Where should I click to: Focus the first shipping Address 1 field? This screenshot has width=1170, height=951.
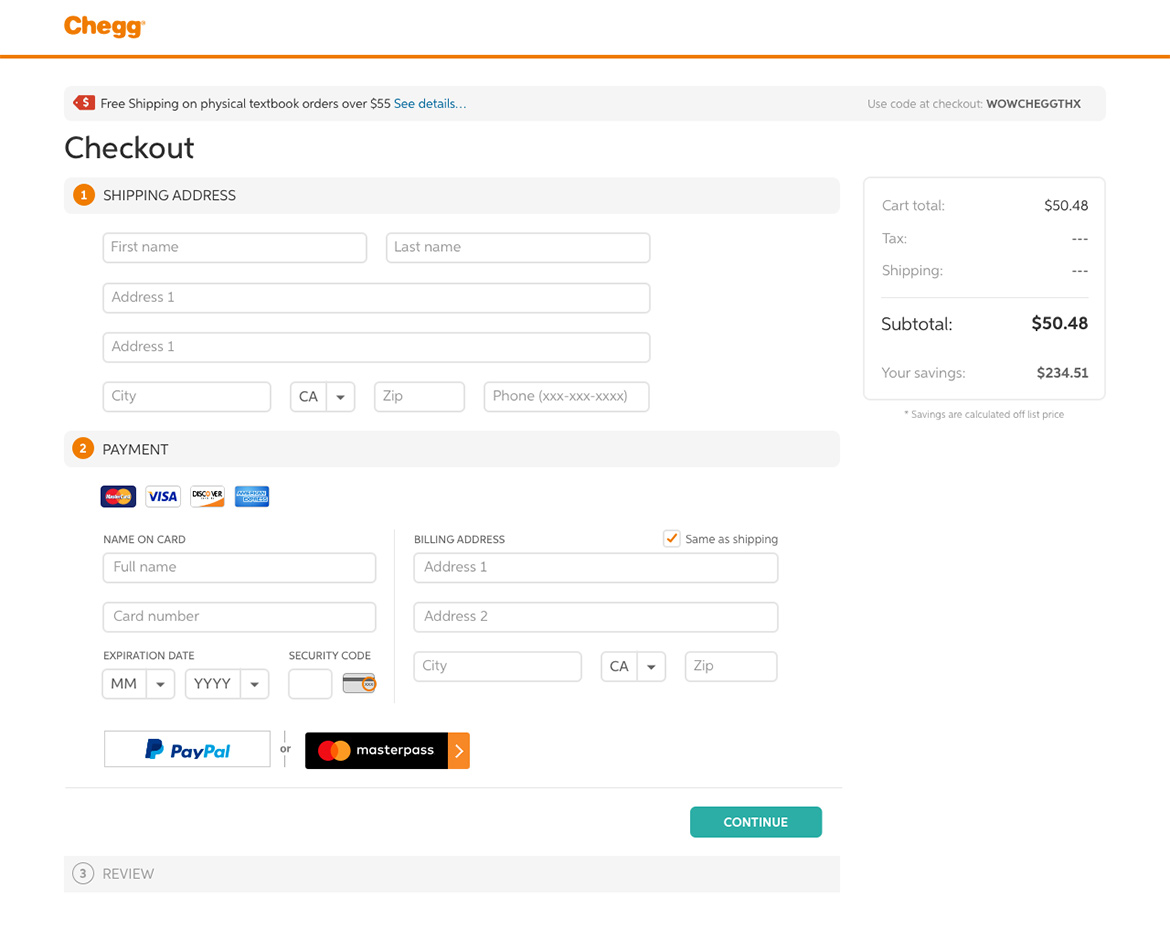click(376, 298)
